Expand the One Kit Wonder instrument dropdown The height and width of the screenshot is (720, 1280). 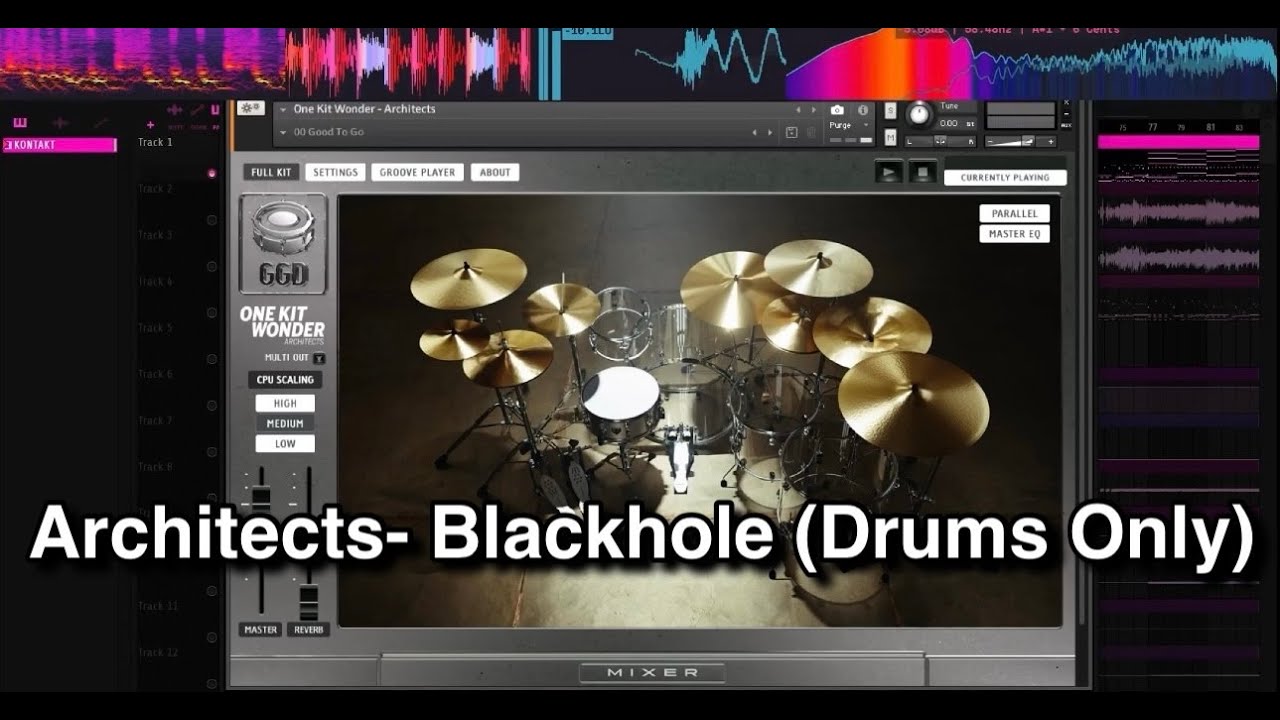[x=284, y=109]
